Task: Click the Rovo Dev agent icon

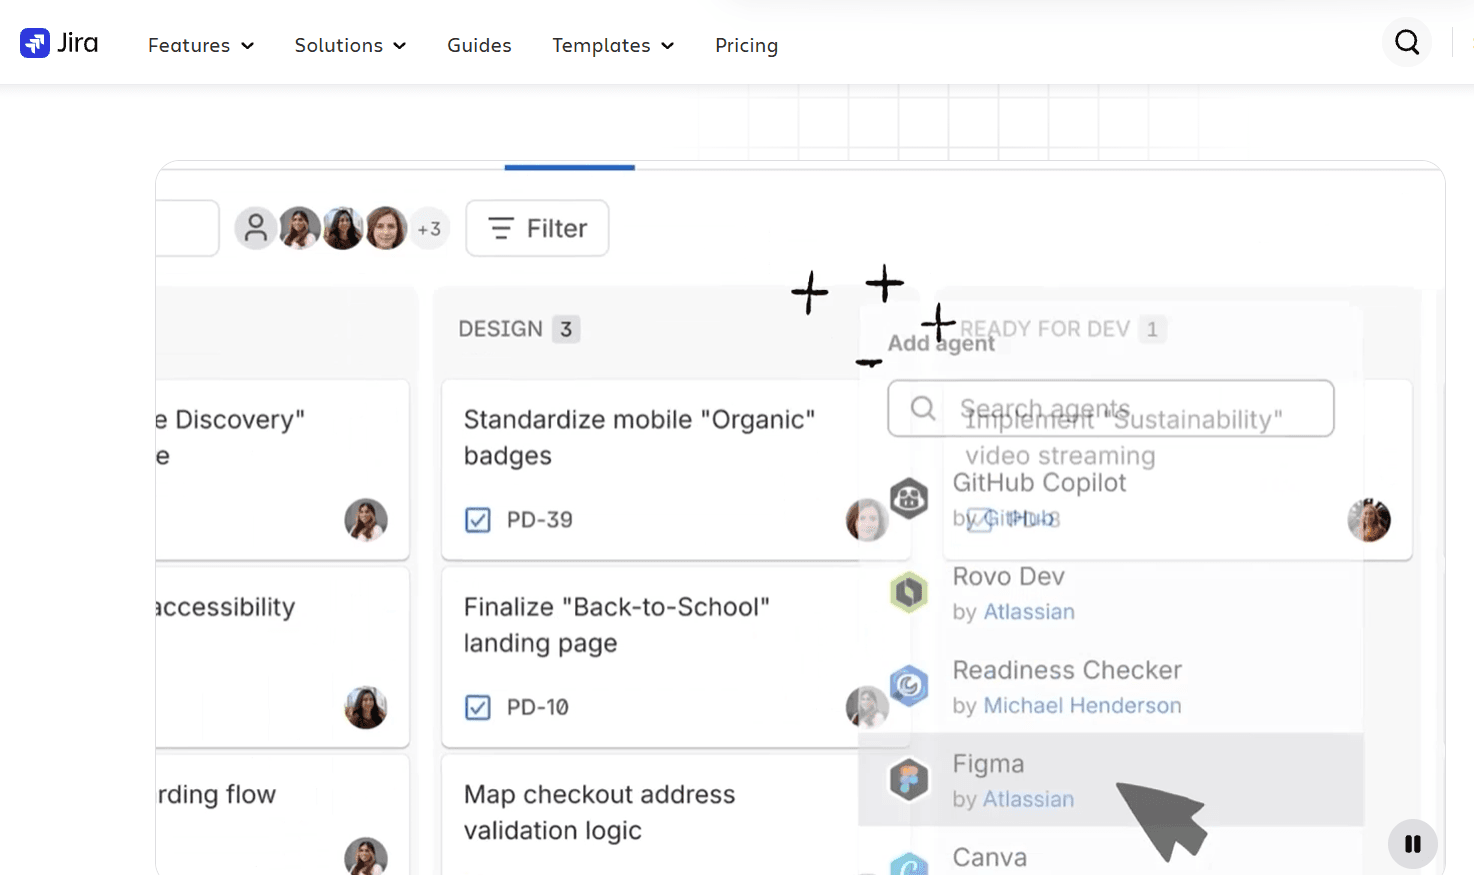Action: pos(909,592)
